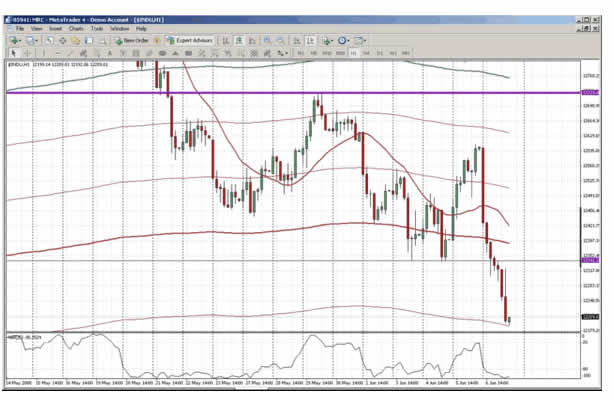Switch timeframe to MN
Screen dimensions: 614x400
pos(406,53)
